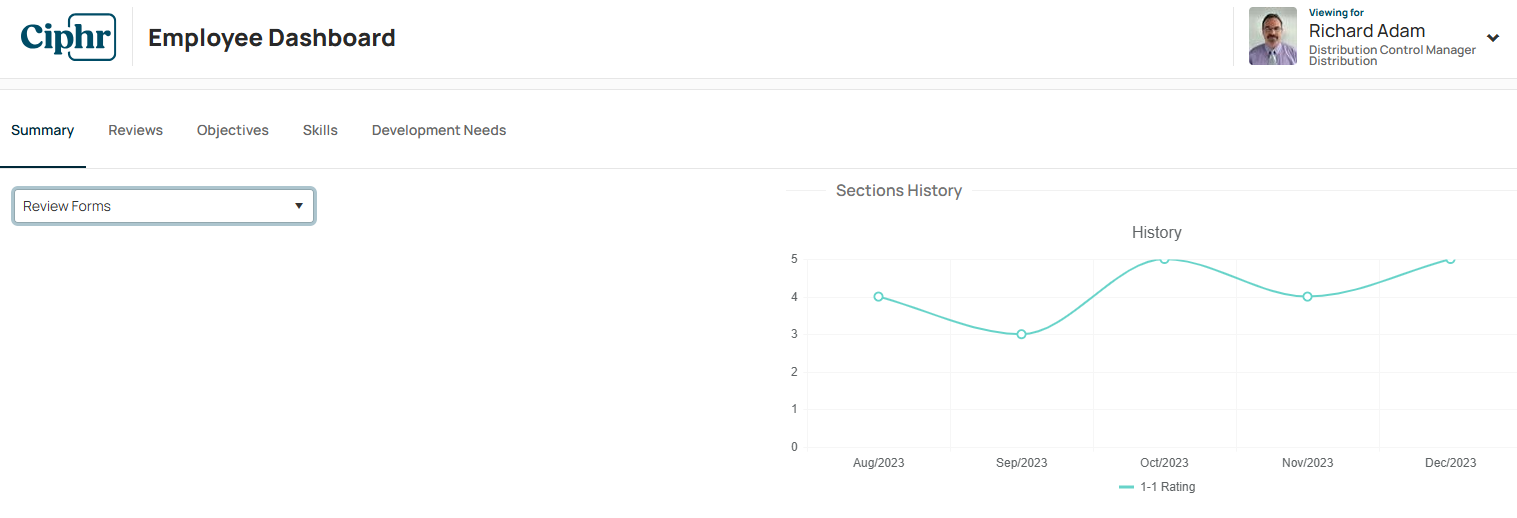Select the Dec/2023 data point on chart

point(1450,259)
